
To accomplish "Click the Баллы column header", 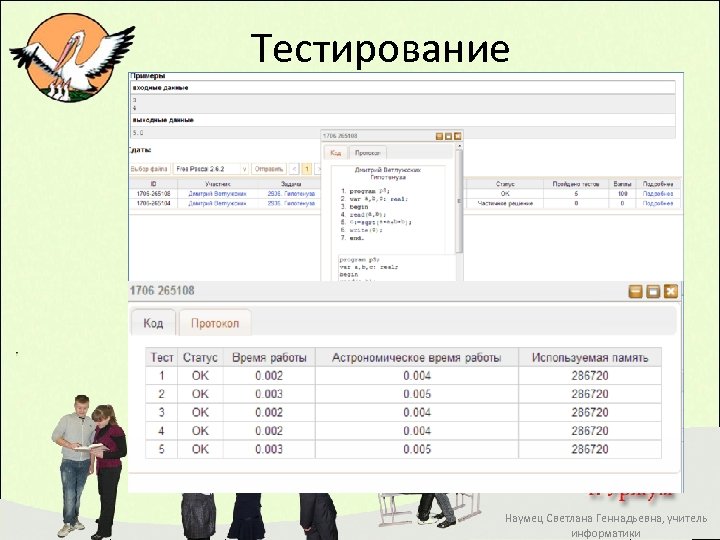I will point(622,184).
